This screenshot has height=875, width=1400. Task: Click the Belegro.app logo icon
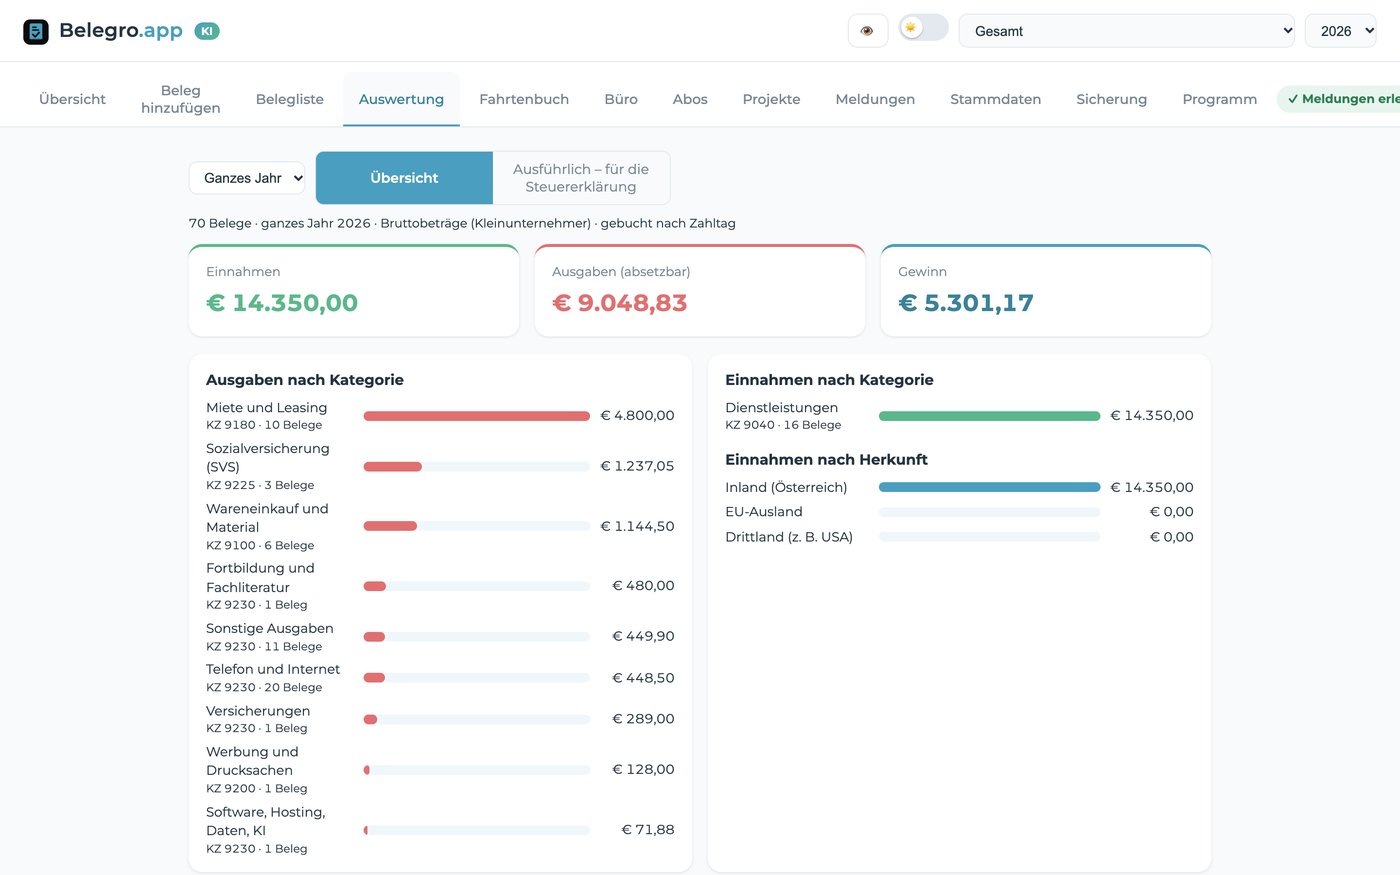pyautogui.click(x=36, y=31)
